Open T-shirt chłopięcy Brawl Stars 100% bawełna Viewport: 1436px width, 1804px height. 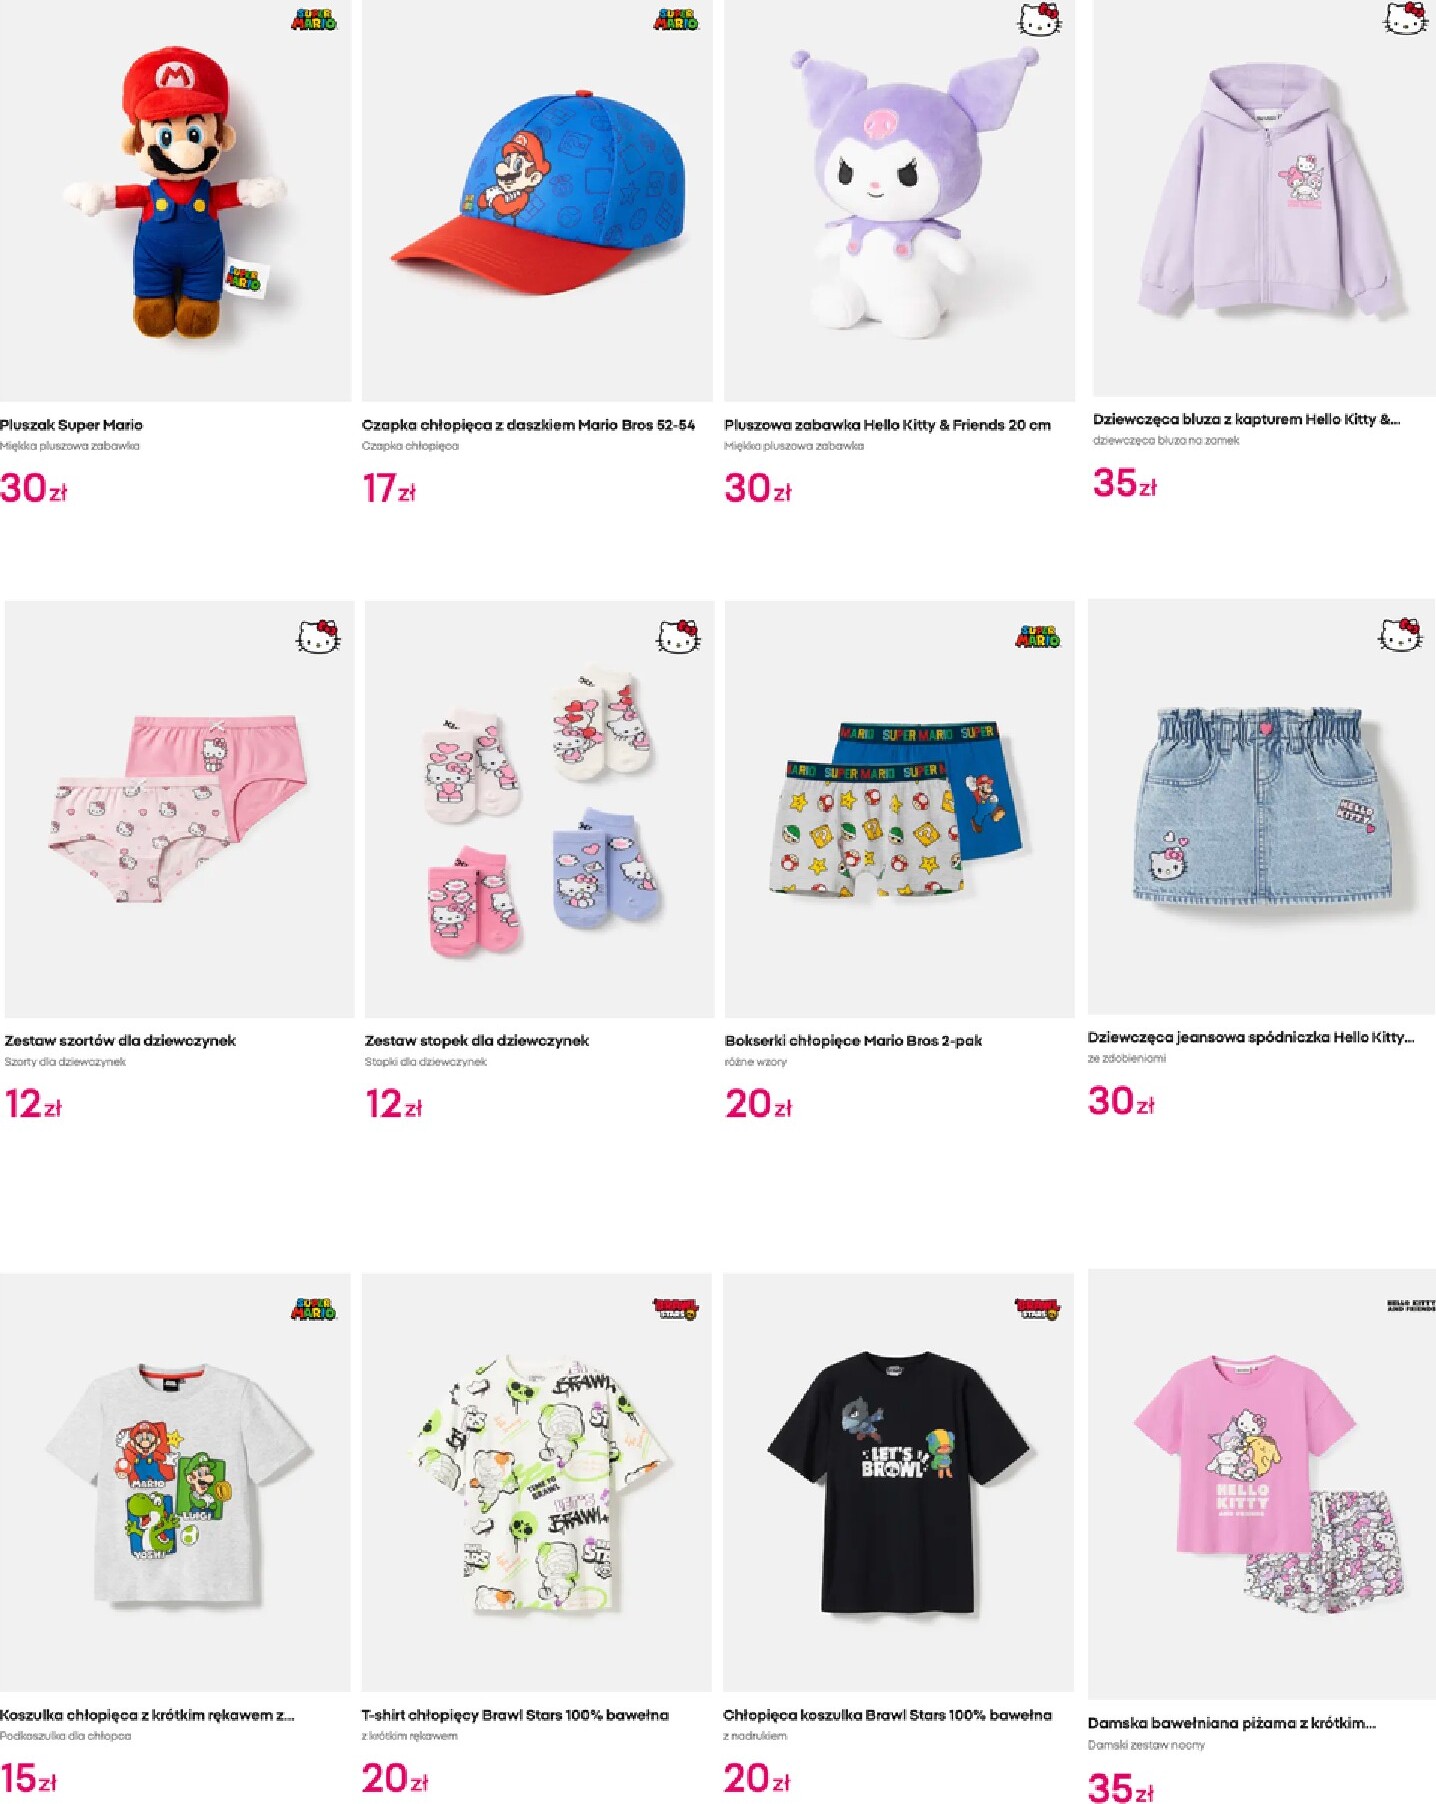pyautogui.click(x=515, y=1715)
